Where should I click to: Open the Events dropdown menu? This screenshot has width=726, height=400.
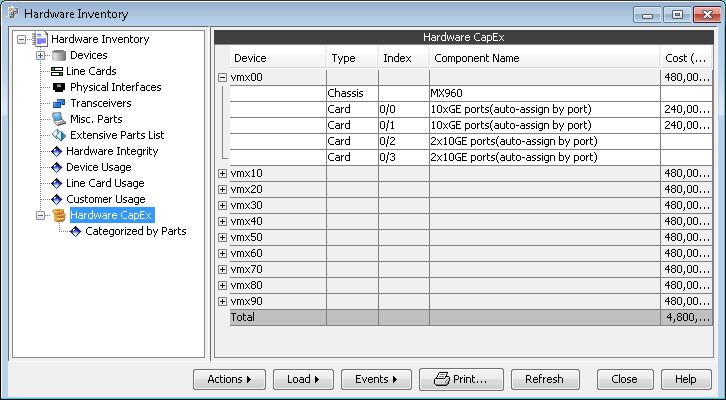pyautogui.click(x=376, y=380)
